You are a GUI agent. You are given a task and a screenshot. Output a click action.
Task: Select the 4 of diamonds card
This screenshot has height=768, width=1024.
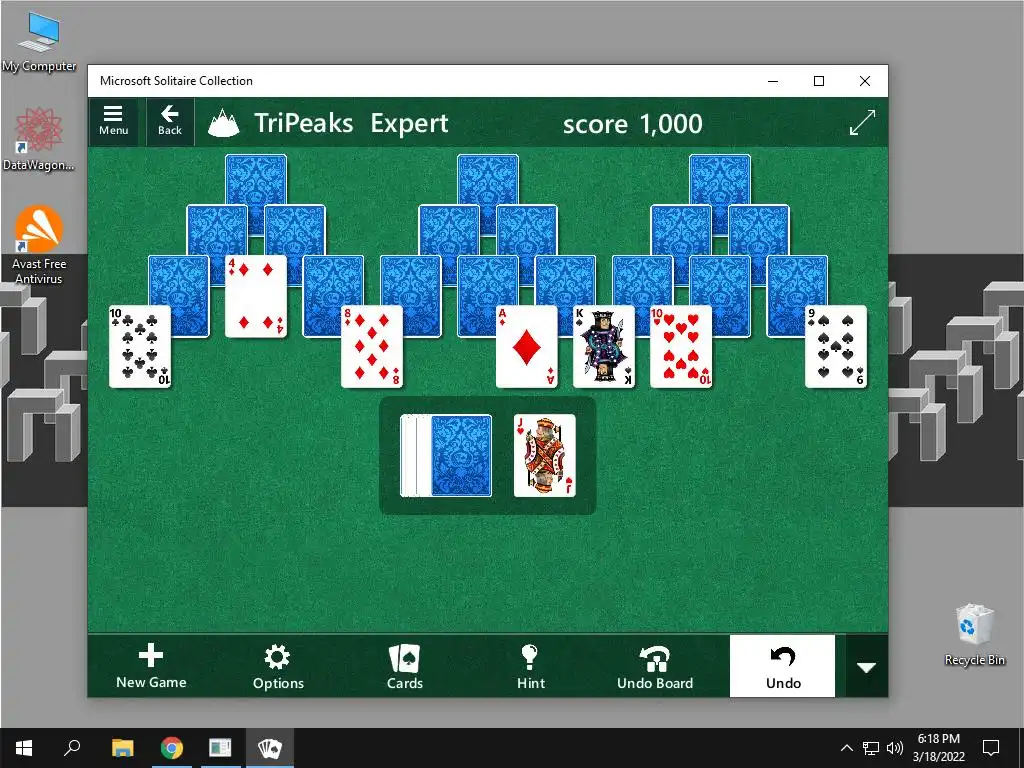coord(256,296)
